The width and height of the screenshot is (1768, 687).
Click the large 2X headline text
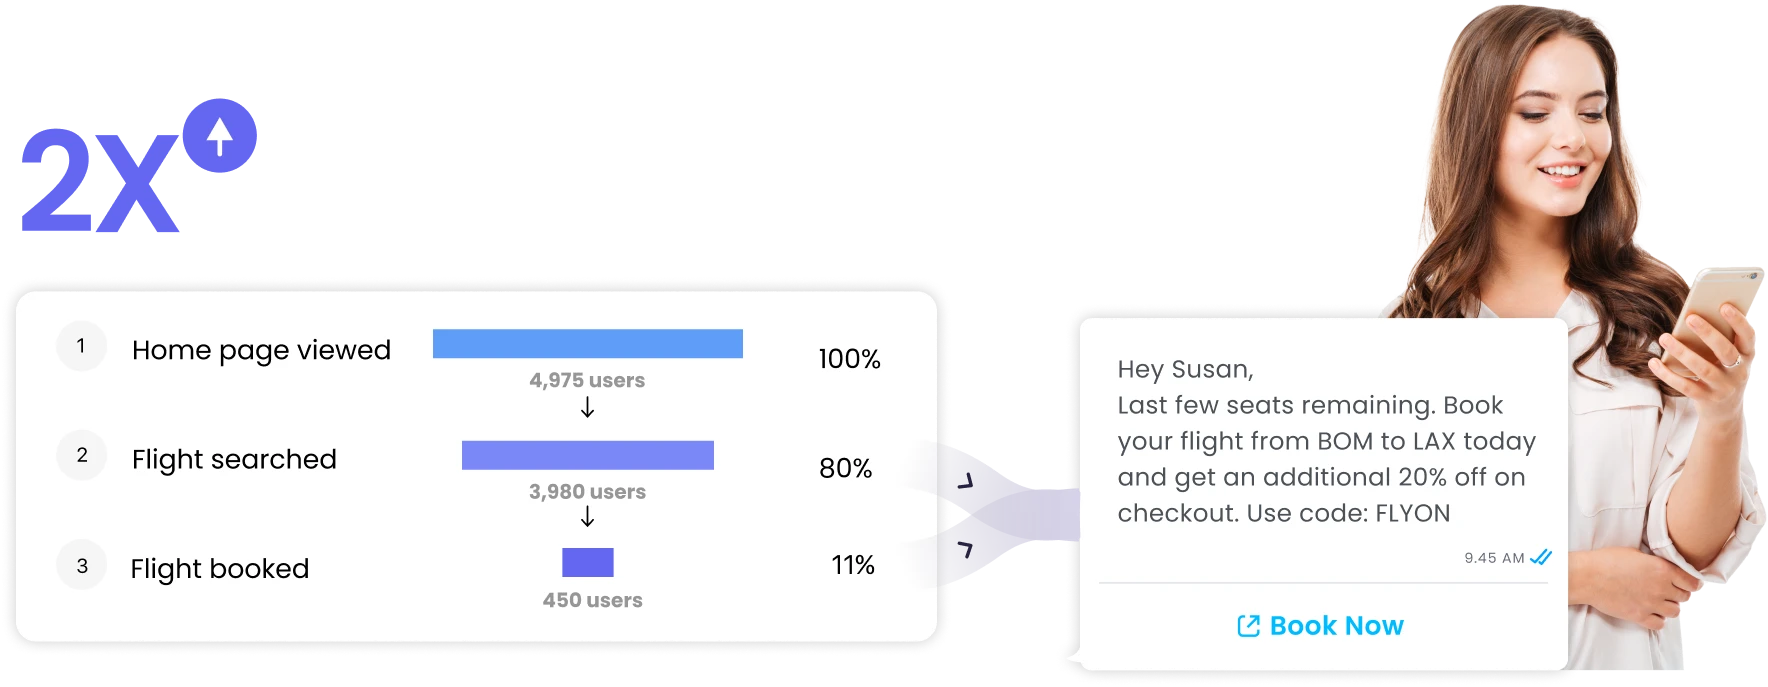(x=100, y=181)
